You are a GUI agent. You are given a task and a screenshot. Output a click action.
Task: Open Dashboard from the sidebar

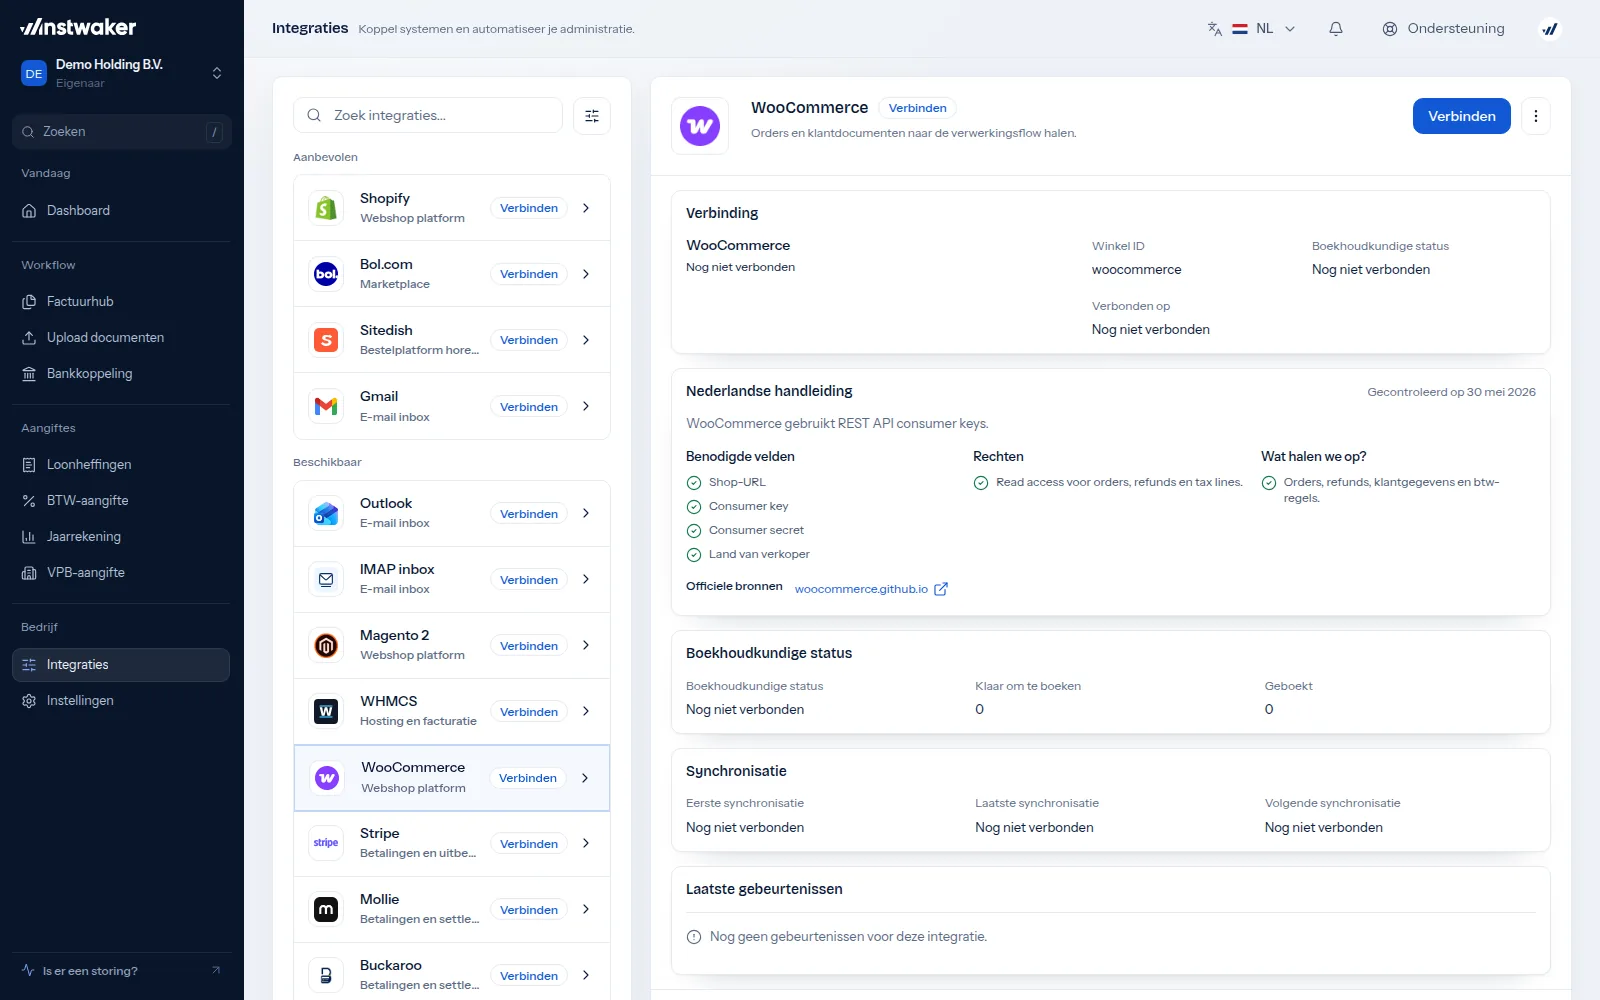[121, 211]
